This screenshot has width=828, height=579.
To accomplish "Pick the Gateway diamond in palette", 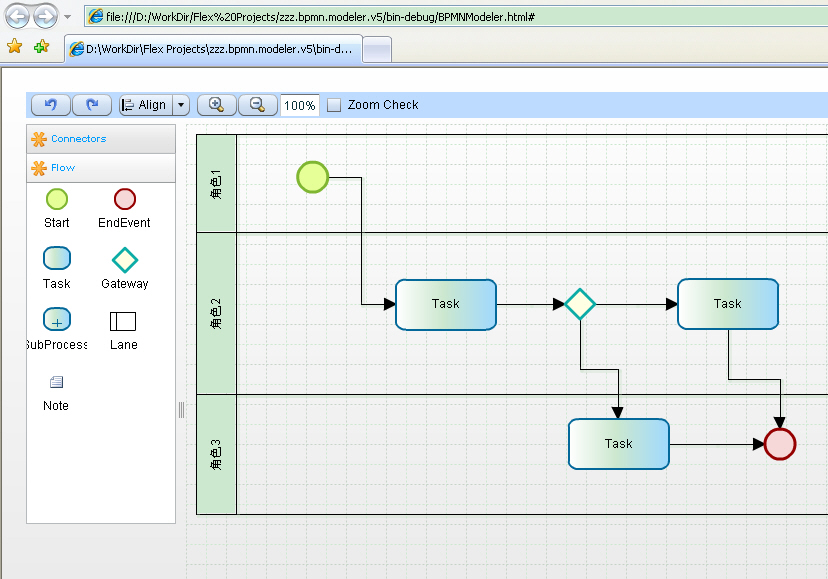I will click(x=124, y=260).
